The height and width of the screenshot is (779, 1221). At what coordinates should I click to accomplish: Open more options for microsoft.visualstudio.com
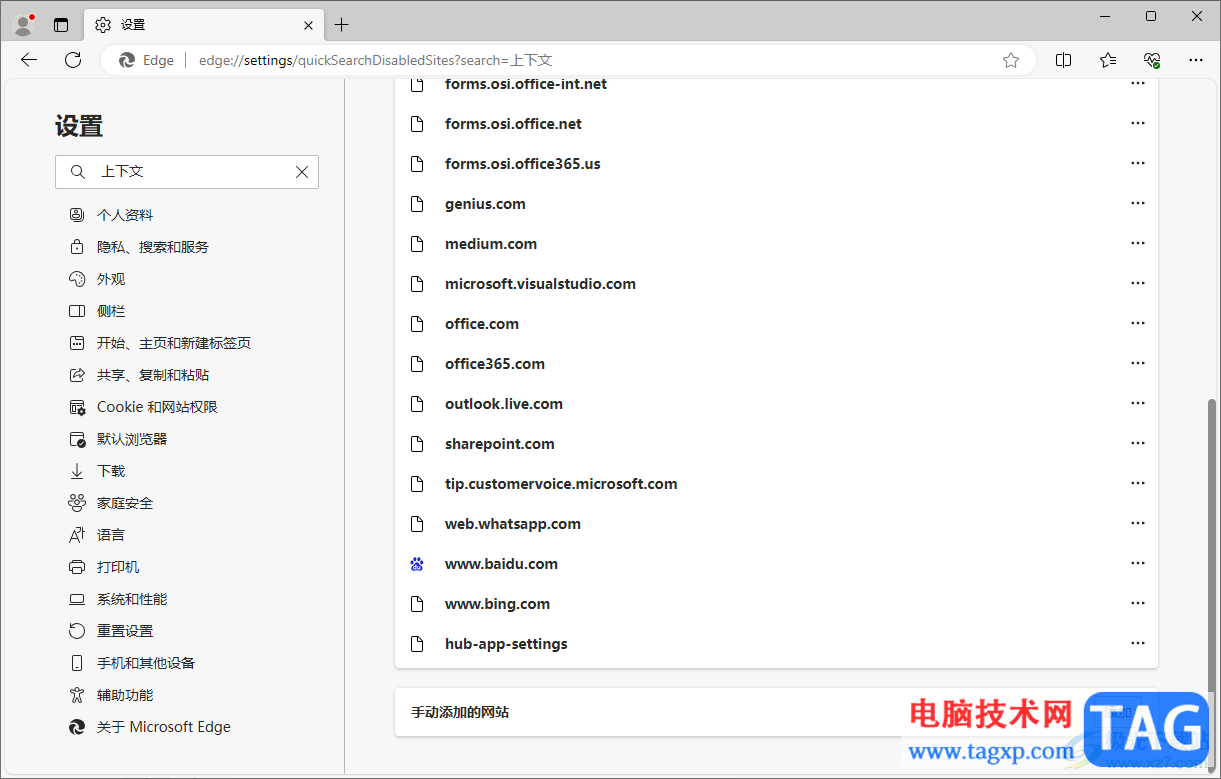(x=1137, y=283)
